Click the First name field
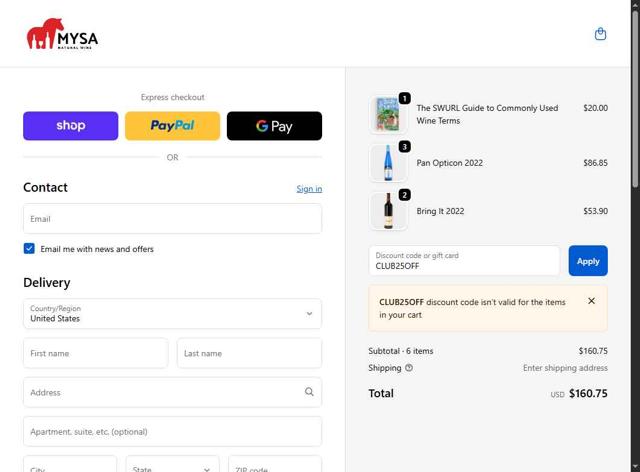 click(x=95, y=353)
